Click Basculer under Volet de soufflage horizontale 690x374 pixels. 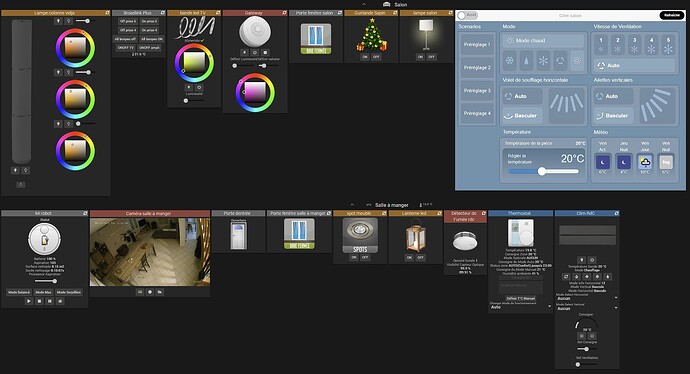point(522,115)
